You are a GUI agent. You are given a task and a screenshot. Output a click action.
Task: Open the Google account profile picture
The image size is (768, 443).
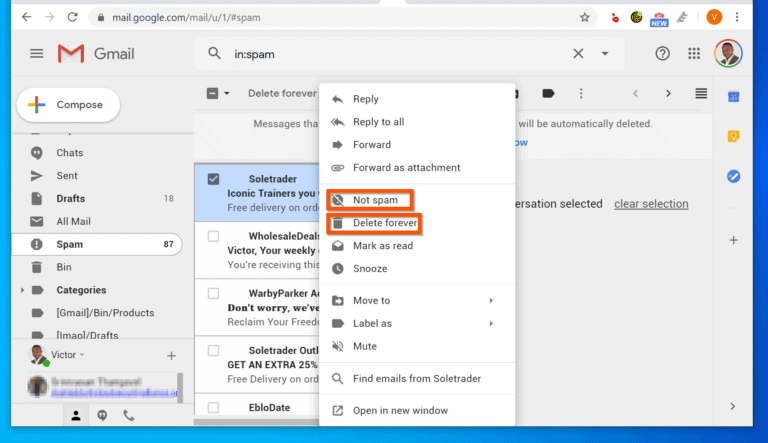728,53
